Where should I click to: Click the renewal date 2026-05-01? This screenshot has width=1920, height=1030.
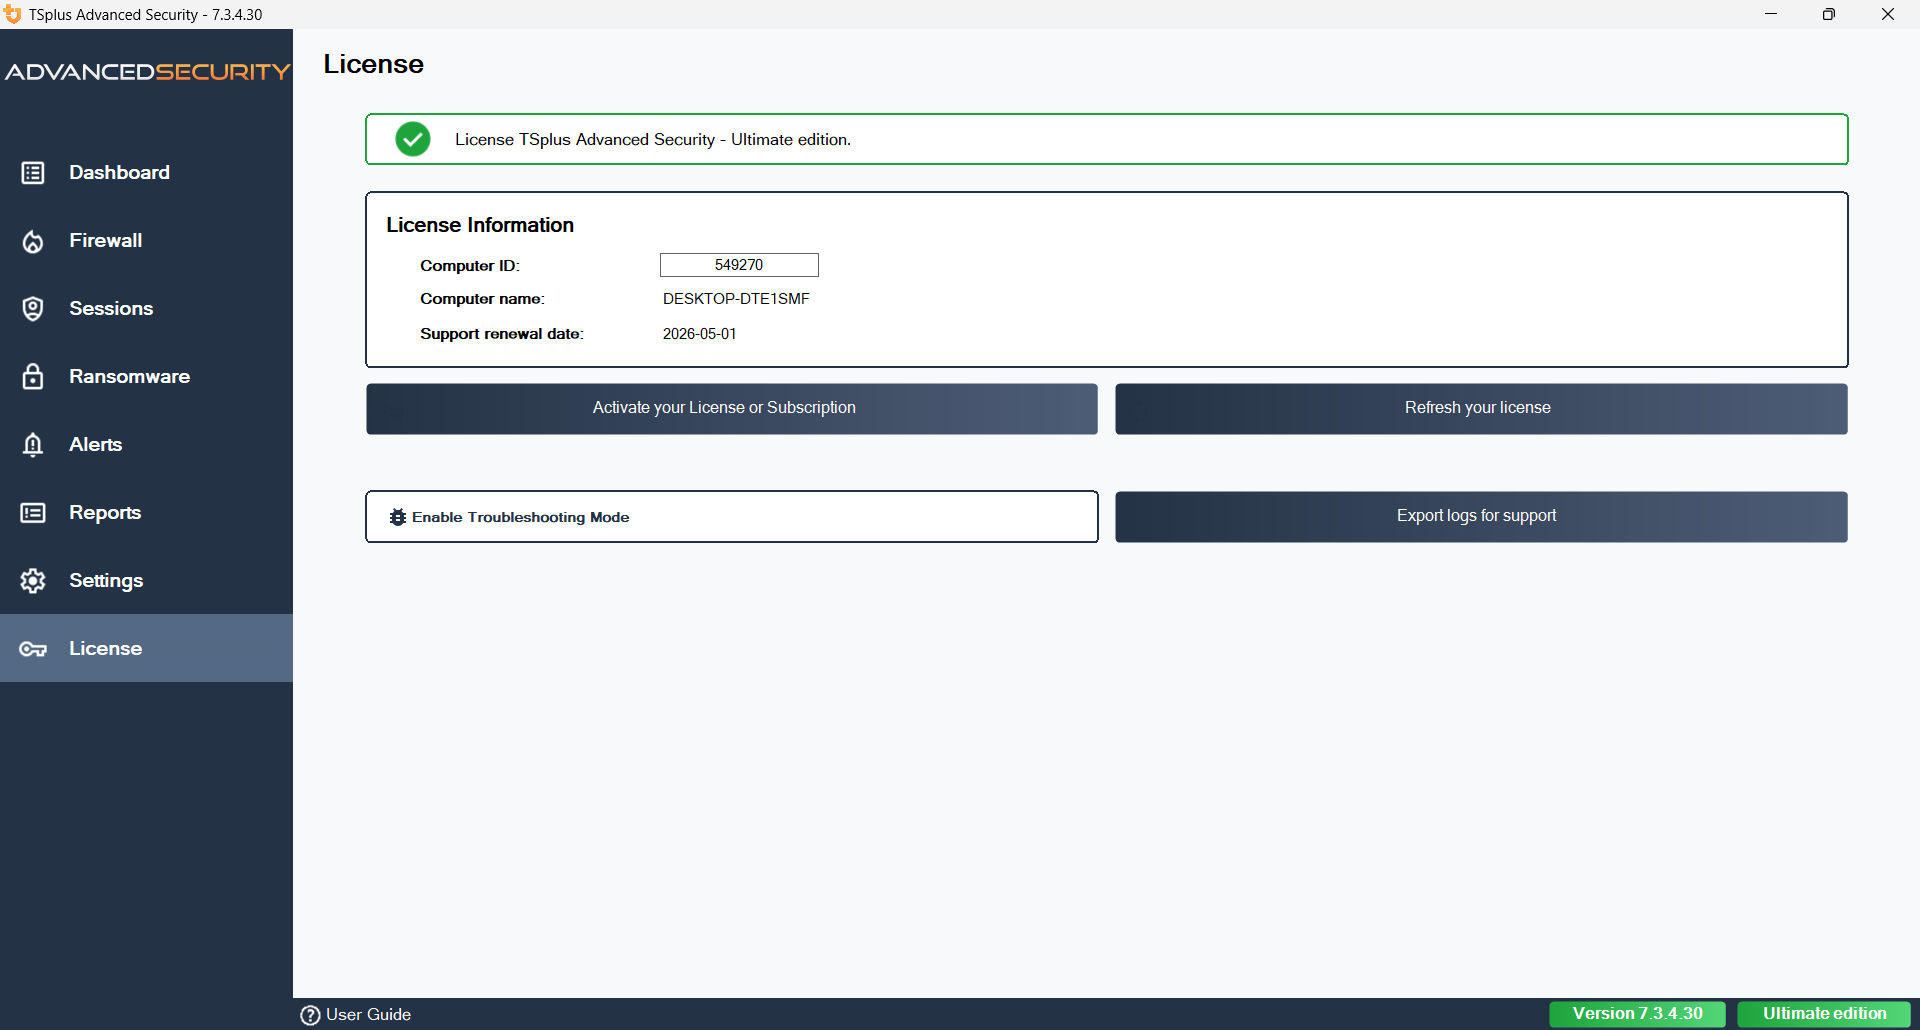(x=699, y=334)
